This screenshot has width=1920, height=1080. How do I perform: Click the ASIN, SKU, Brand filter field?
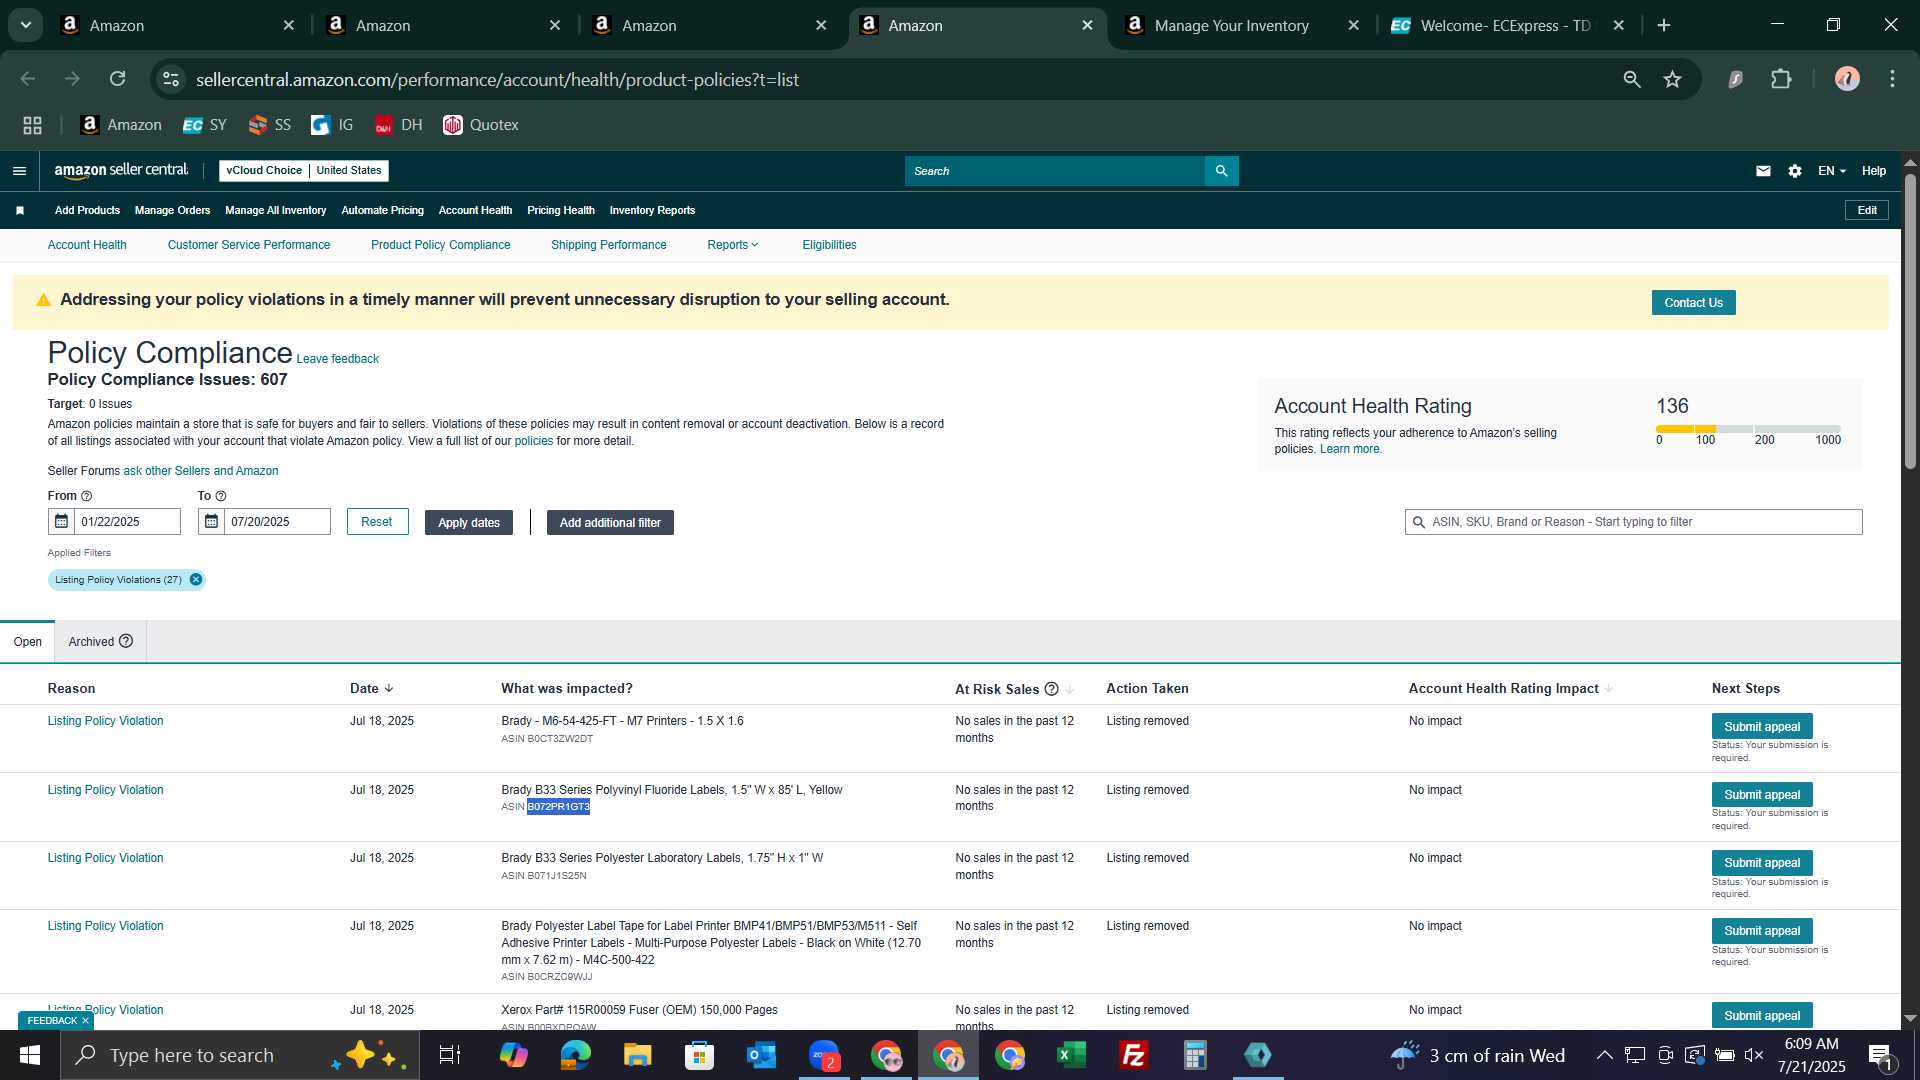pos(1633,522)
